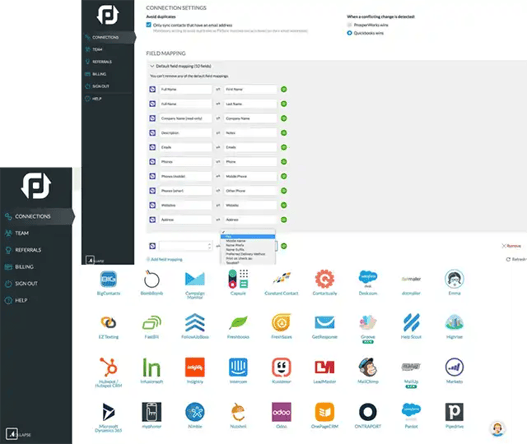Viewport: 527px width, 444px height.
Task: Click the COLLAPSE button in the enlarged sidebar
Action: [x=18, y=434]
